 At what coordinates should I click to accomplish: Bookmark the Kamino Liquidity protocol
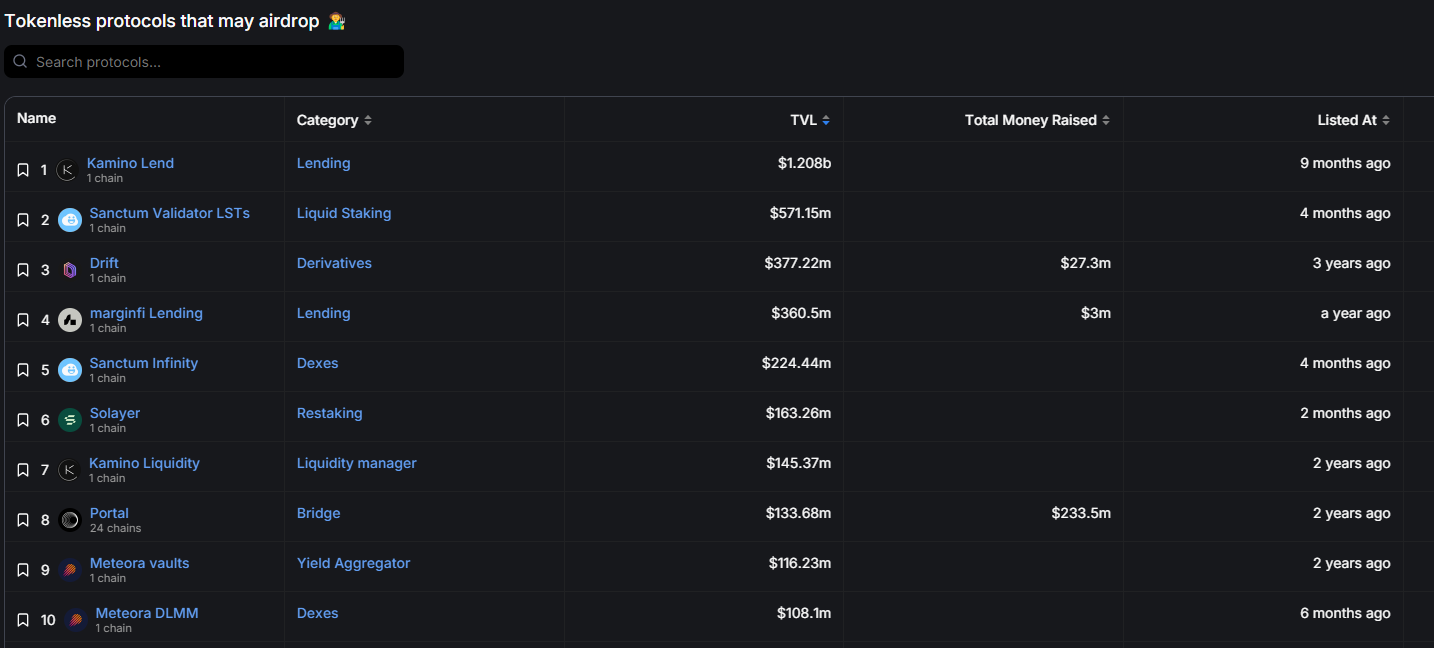23,470
